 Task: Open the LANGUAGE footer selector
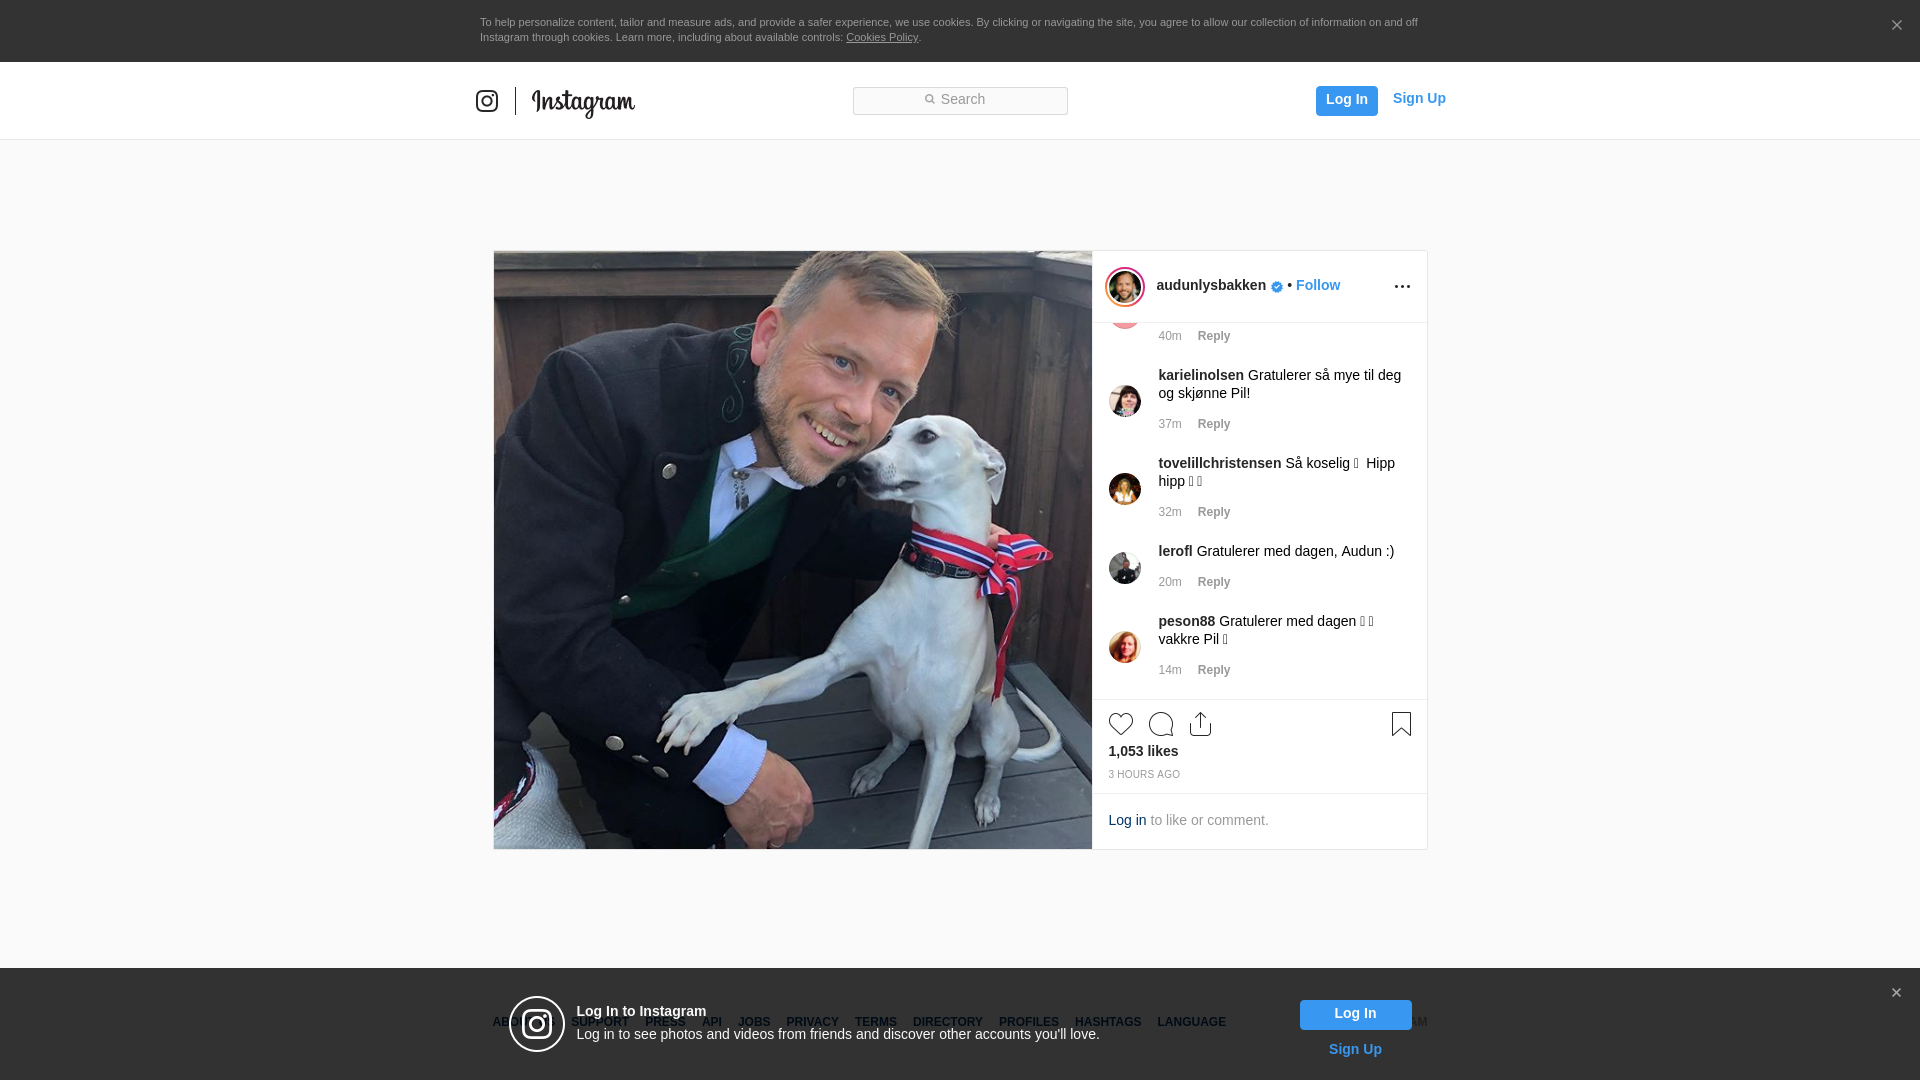point(1191,1022)
